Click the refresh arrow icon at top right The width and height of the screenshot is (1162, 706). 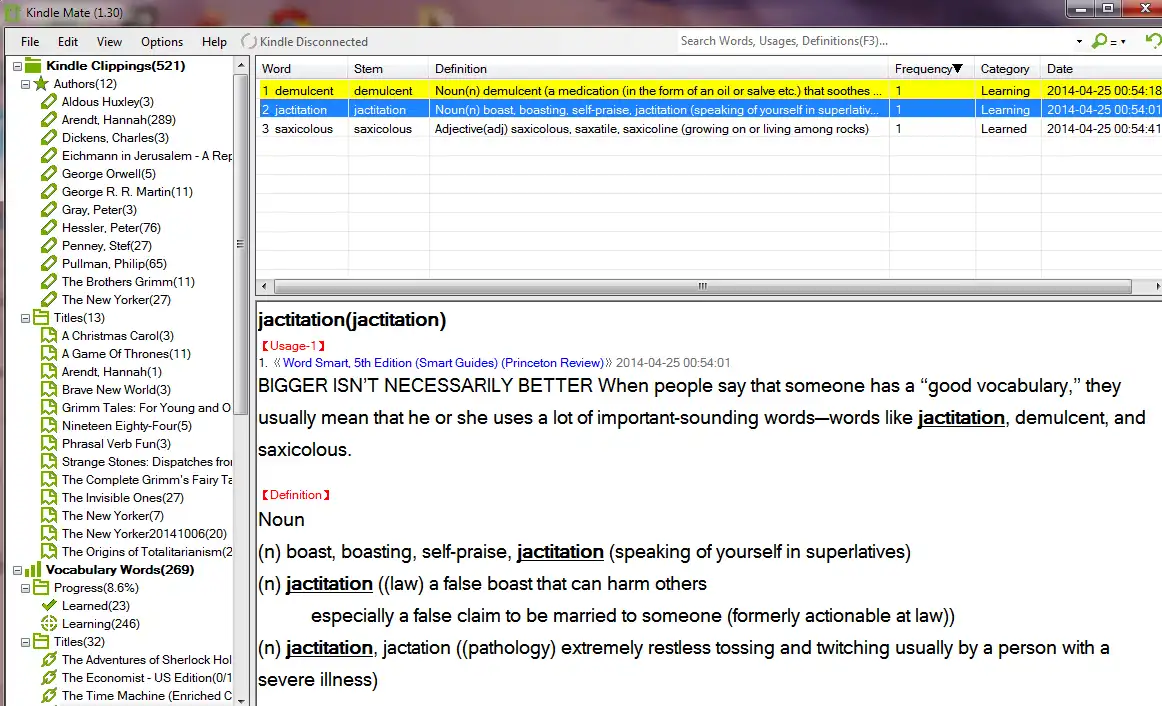tap(1153, 41)
